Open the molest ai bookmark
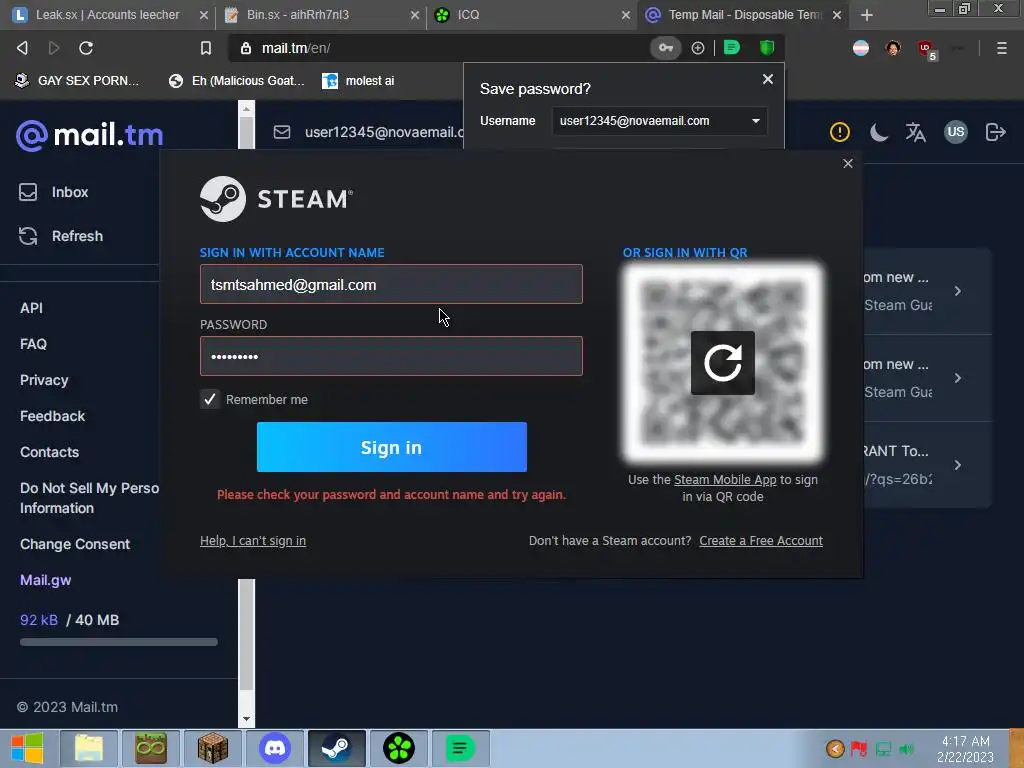The image size is (1024, 768). [x=359, y=80]
